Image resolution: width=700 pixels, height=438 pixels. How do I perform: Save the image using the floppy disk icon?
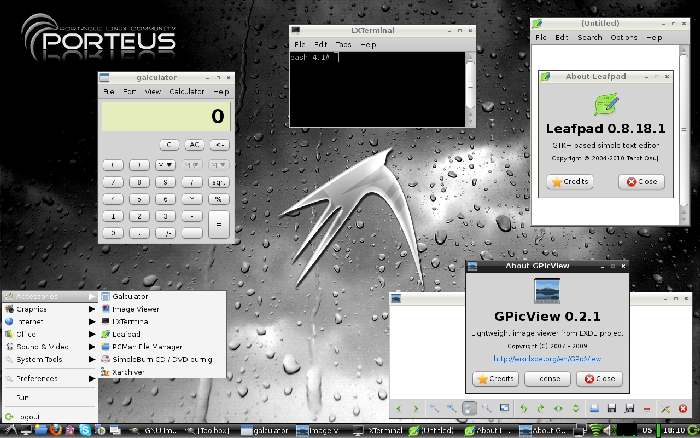tap(611, 408)
